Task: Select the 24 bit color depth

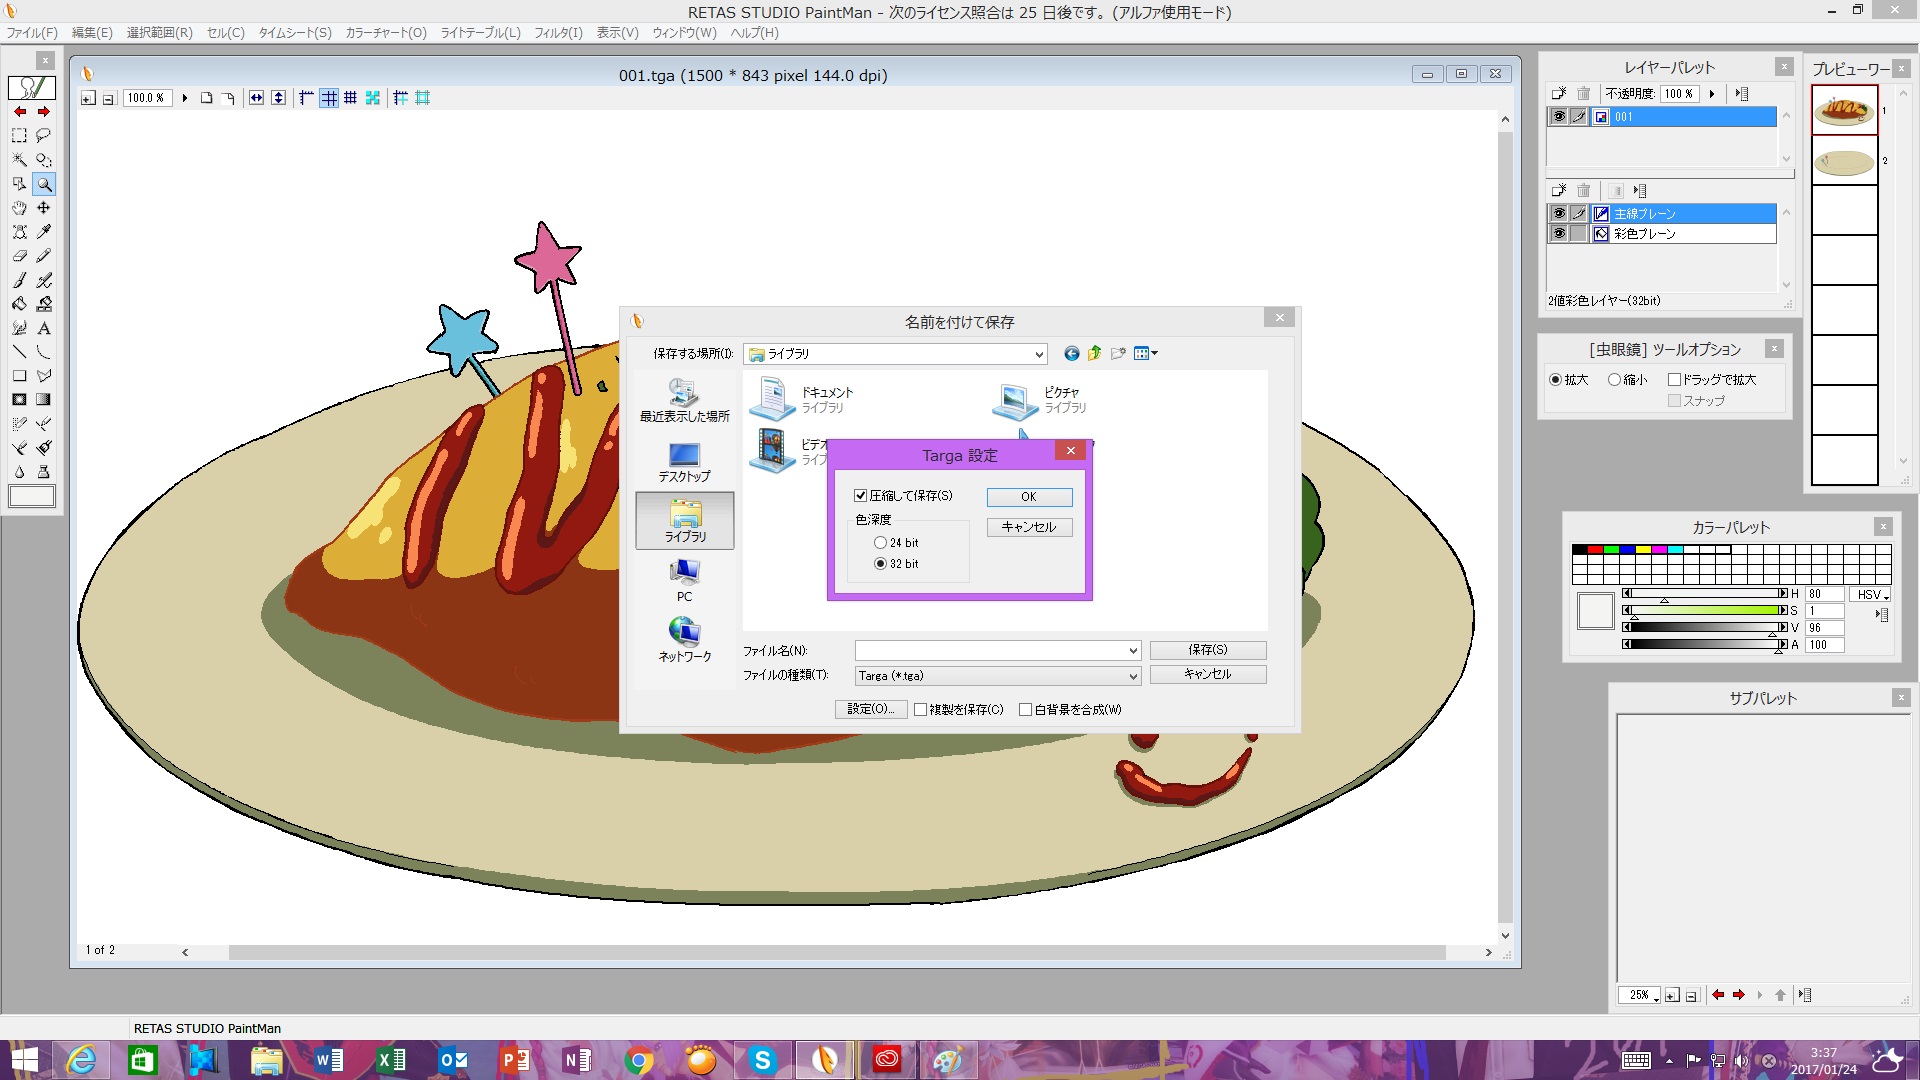Action: [880, 543]
